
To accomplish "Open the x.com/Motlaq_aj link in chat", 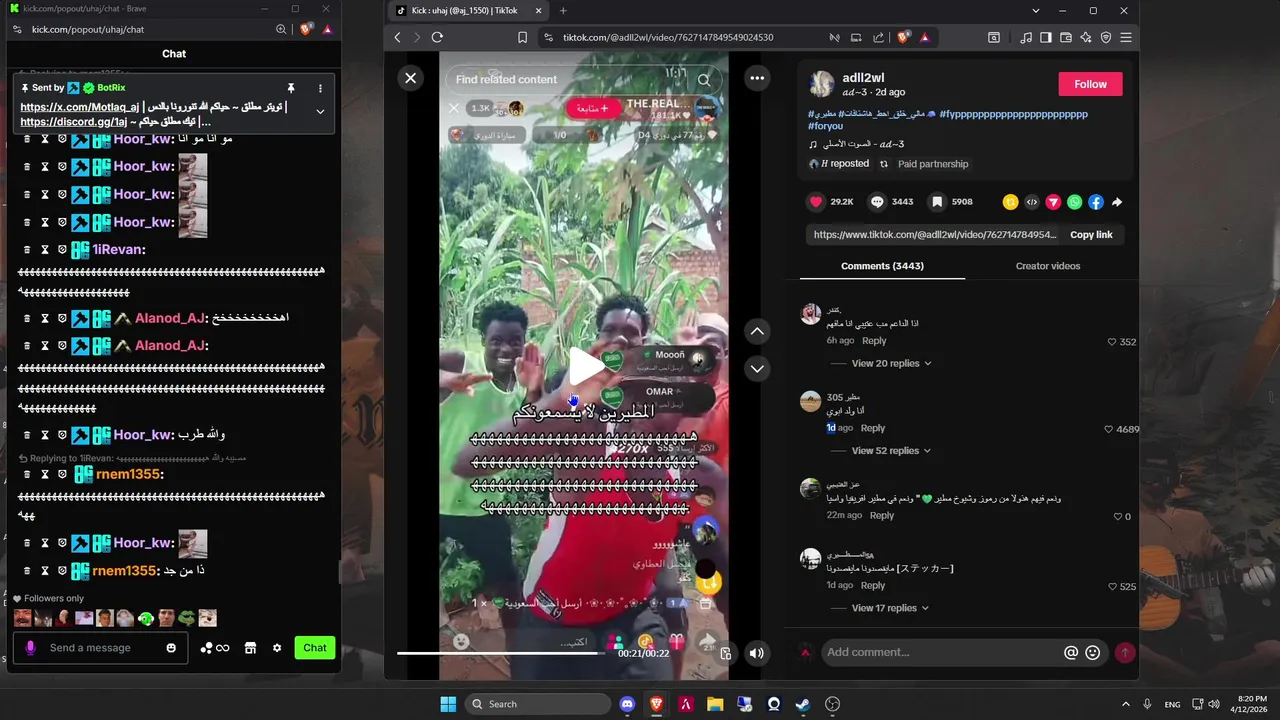I will pyautogui.click(x=80, y=107).
